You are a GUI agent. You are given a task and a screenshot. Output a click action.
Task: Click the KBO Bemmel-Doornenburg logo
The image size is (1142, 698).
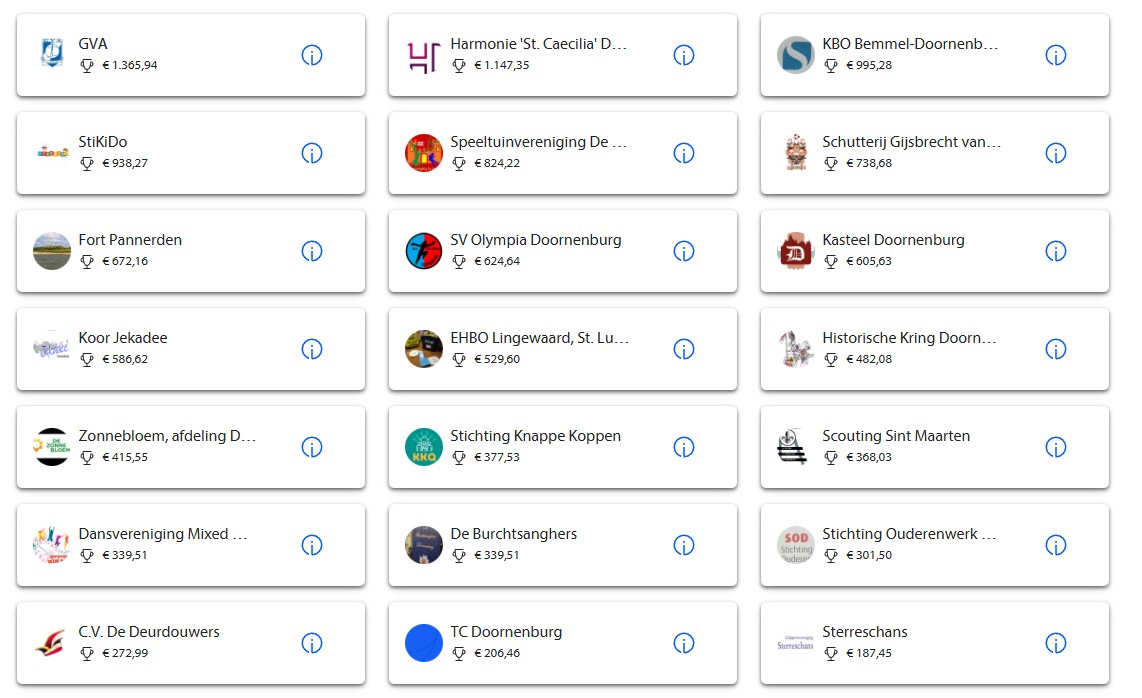pos(796,55)
